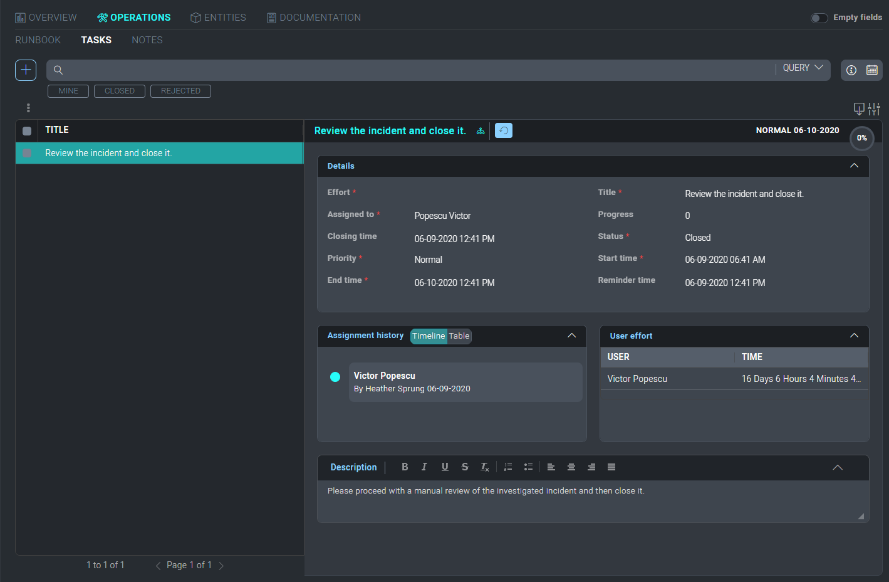Open the QUERY dropdown

pyautogui.click(x=803, y=69)
